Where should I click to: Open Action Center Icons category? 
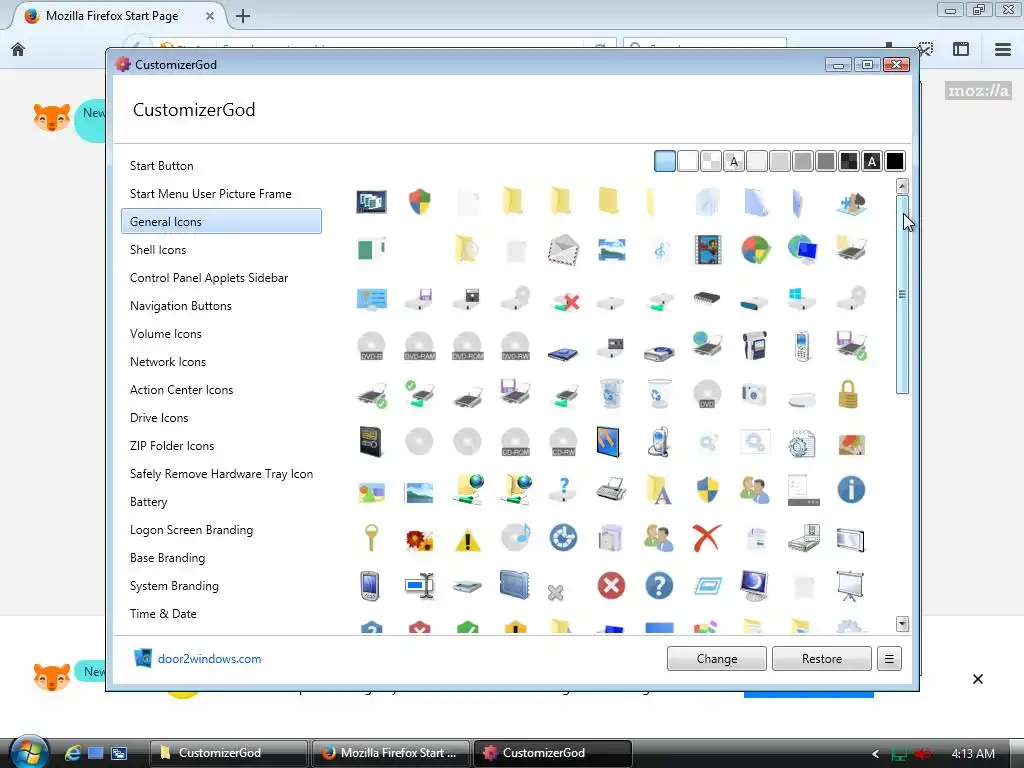tap(182, 390)
